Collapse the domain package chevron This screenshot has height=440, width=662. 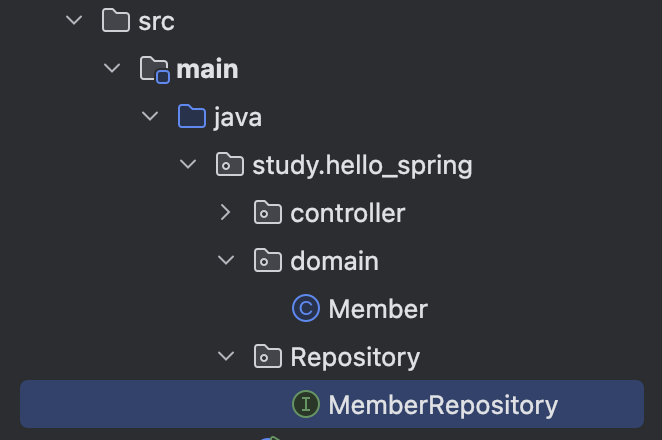pyautogui.click(x=226, y=261)
